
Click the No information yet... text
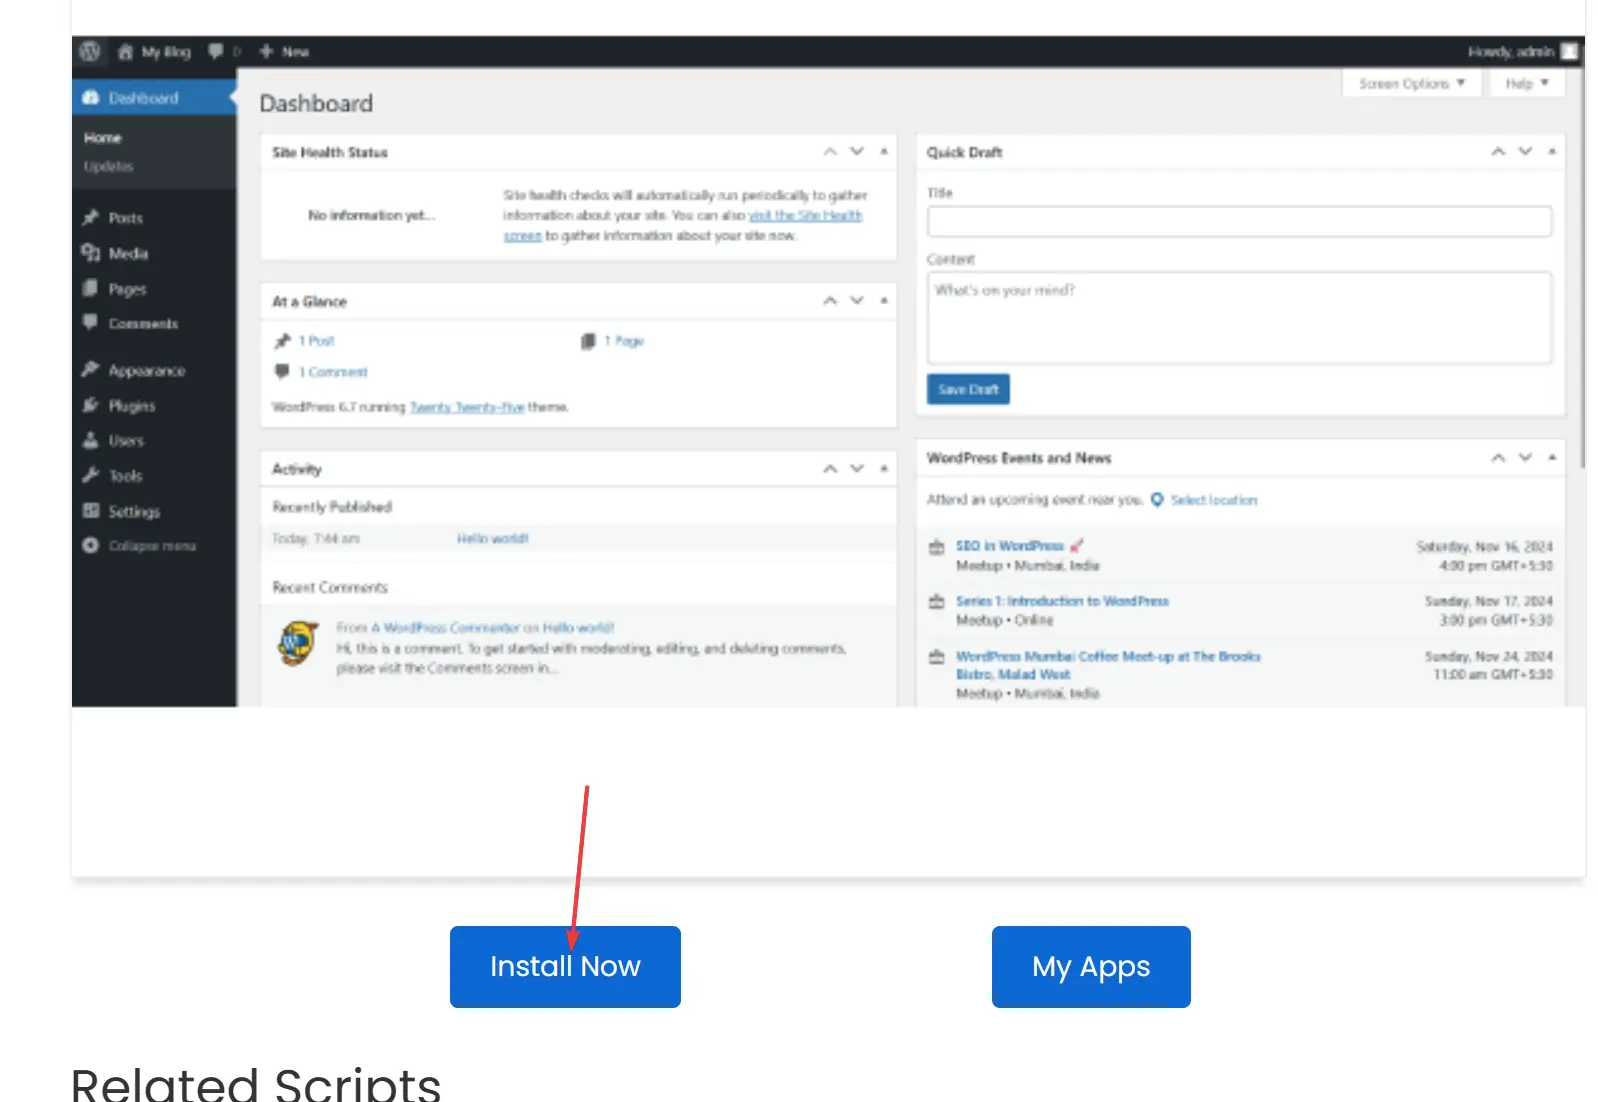[371, 215]
